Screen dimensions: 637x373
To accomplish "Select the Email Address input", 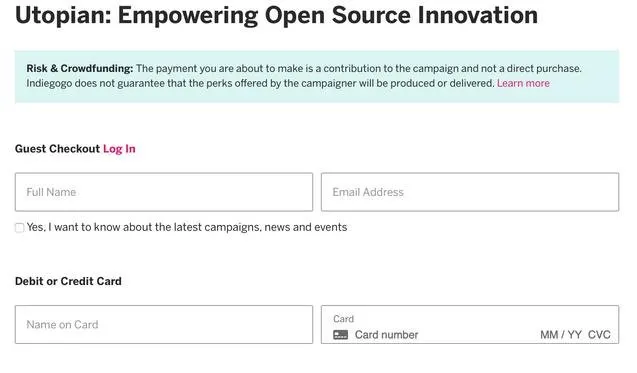I will point(470,192).
